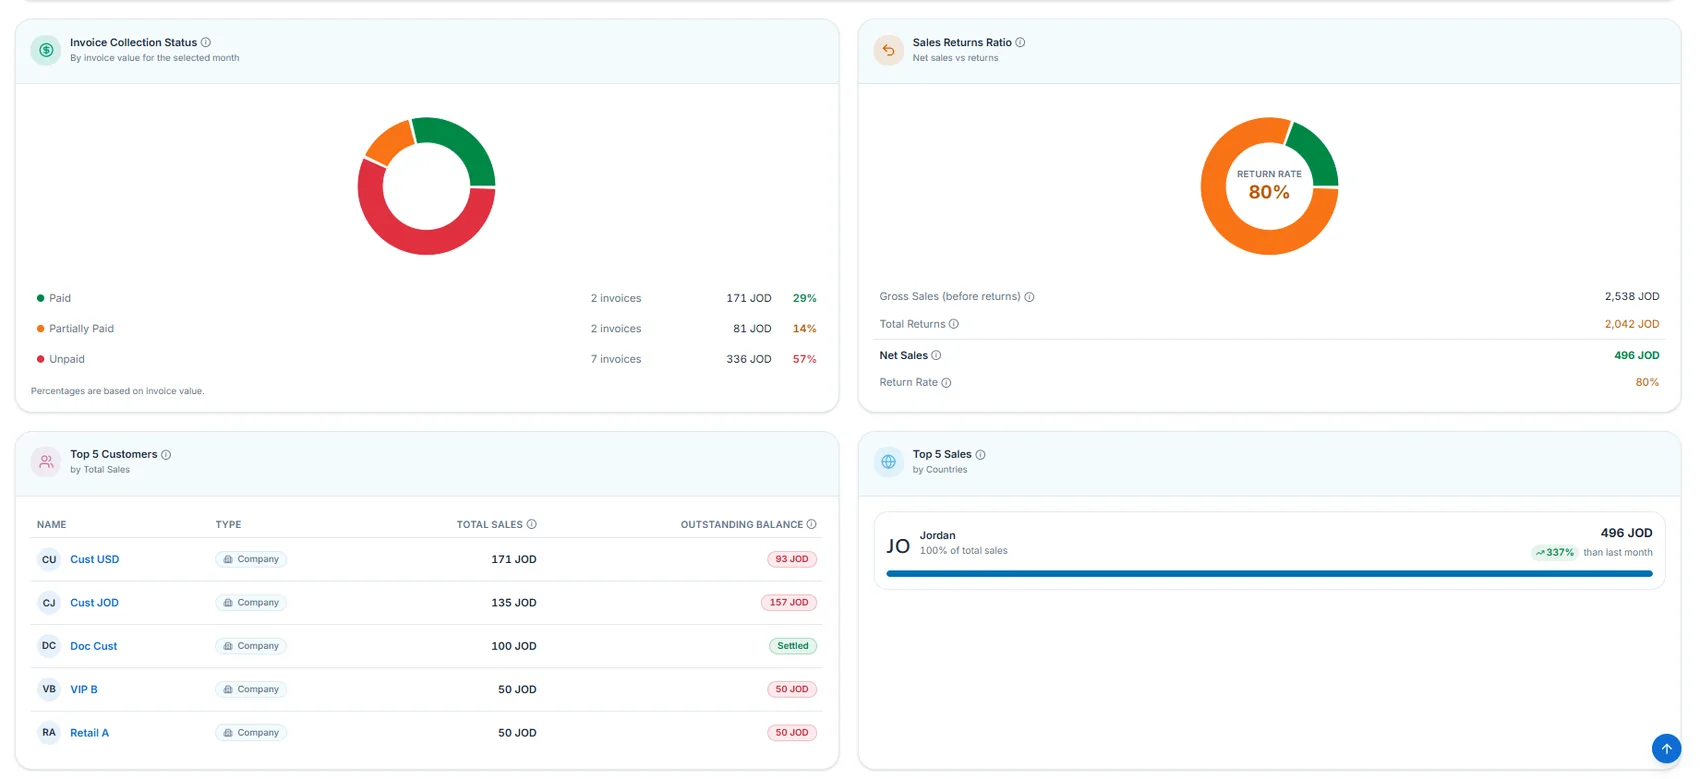Open the Retail A customer link
This screenshot has width=1700, height=779.
tap(89, 733)
